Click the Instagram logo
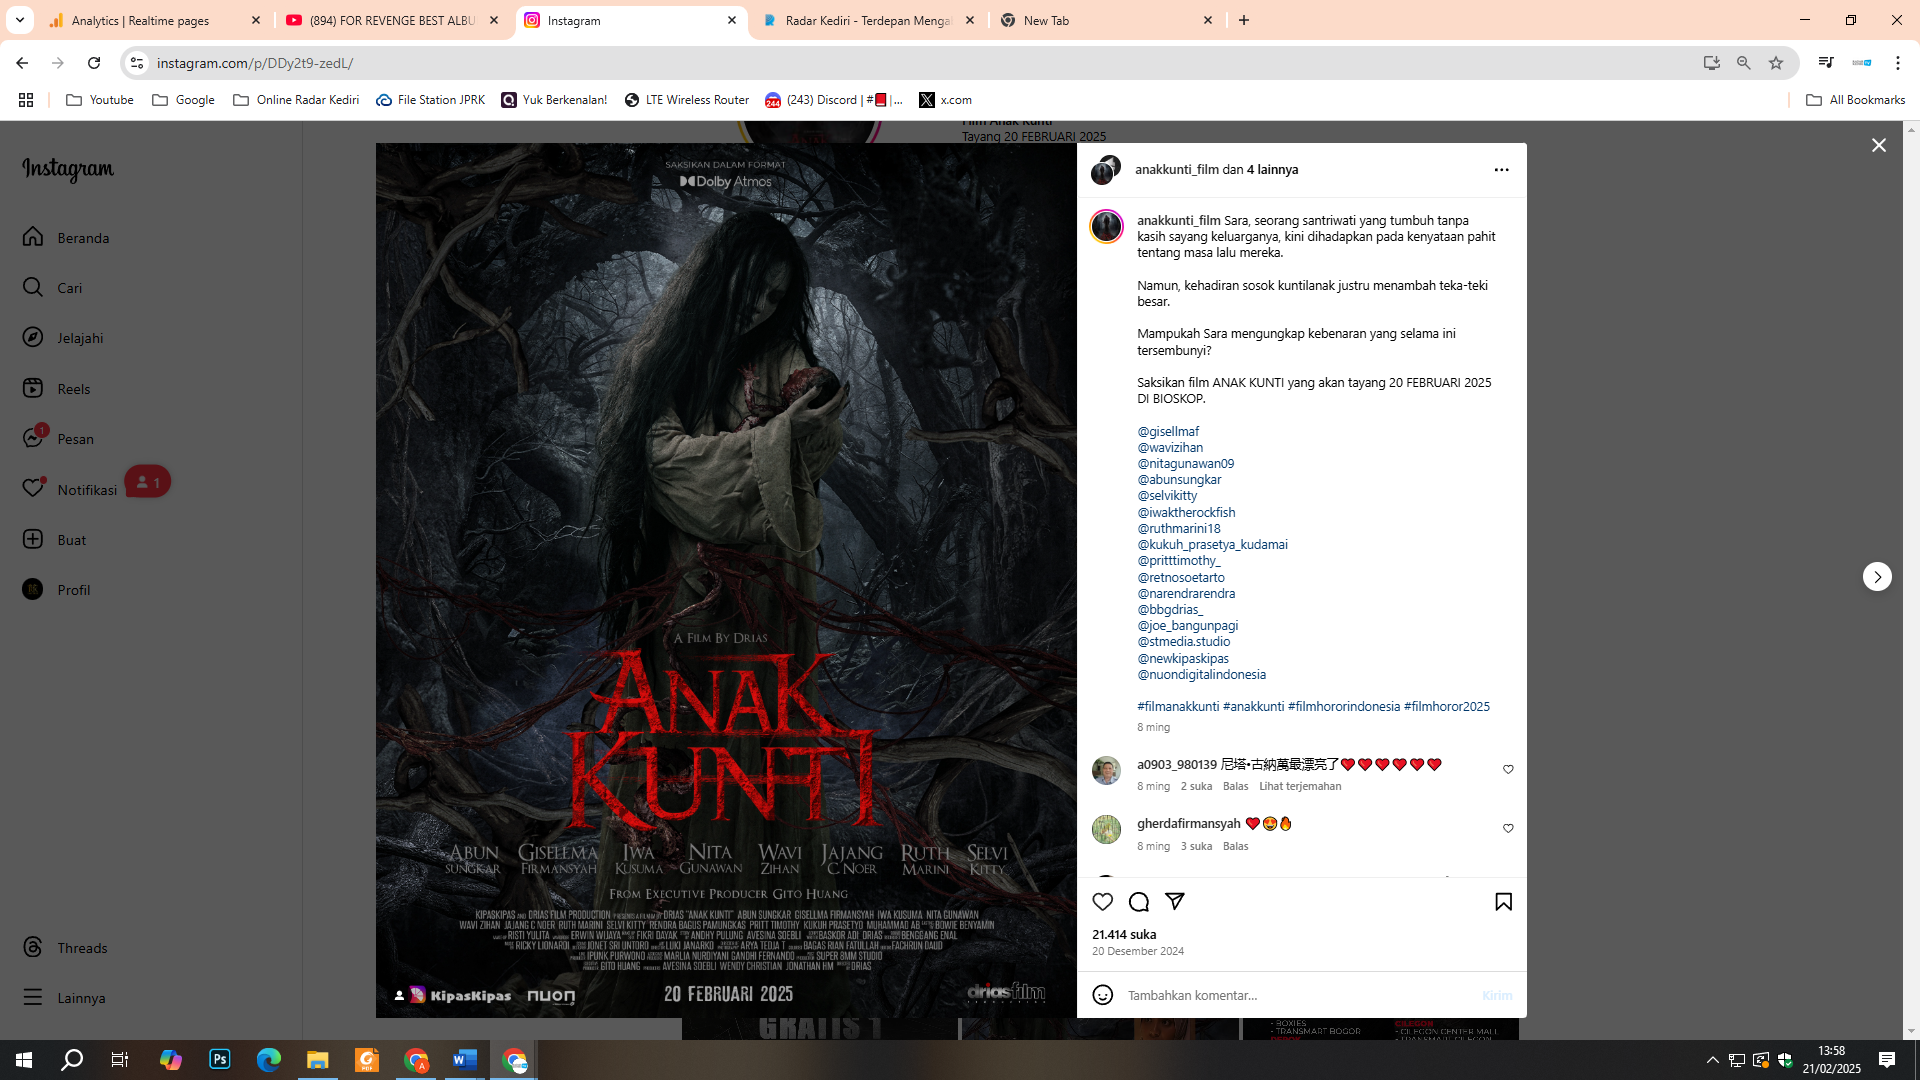 (68, 169)
